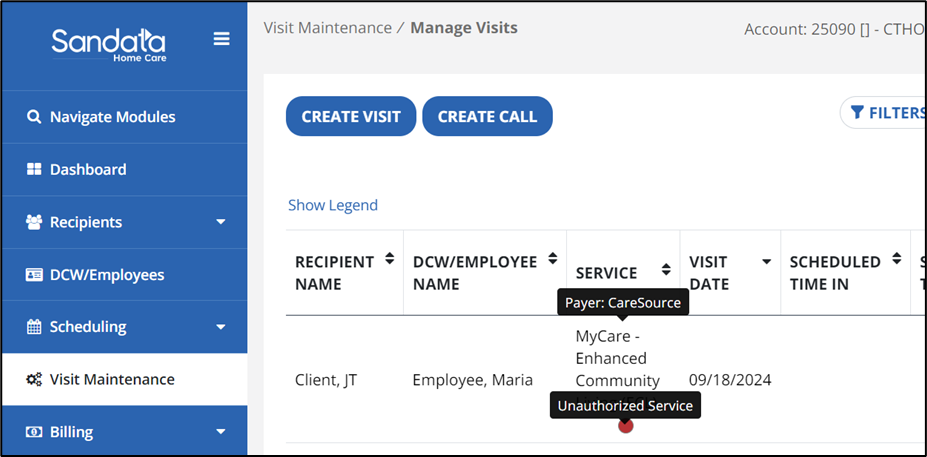
Task: Click the Billing money icon
Action: [x=34, y=432]
